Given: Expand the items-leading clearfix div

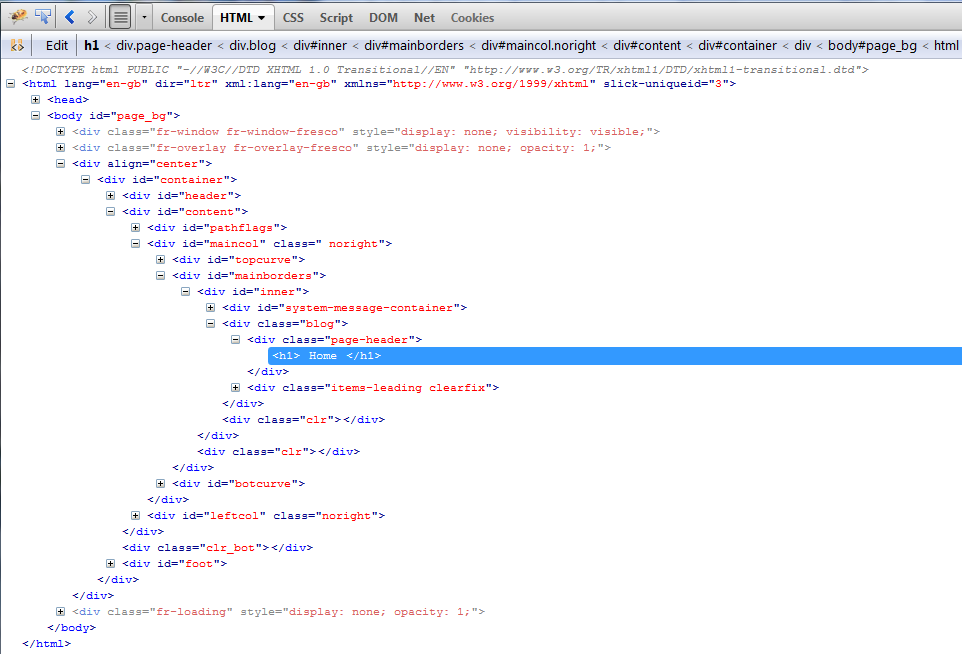Looking at the screenshot, I should coord(236,387).
